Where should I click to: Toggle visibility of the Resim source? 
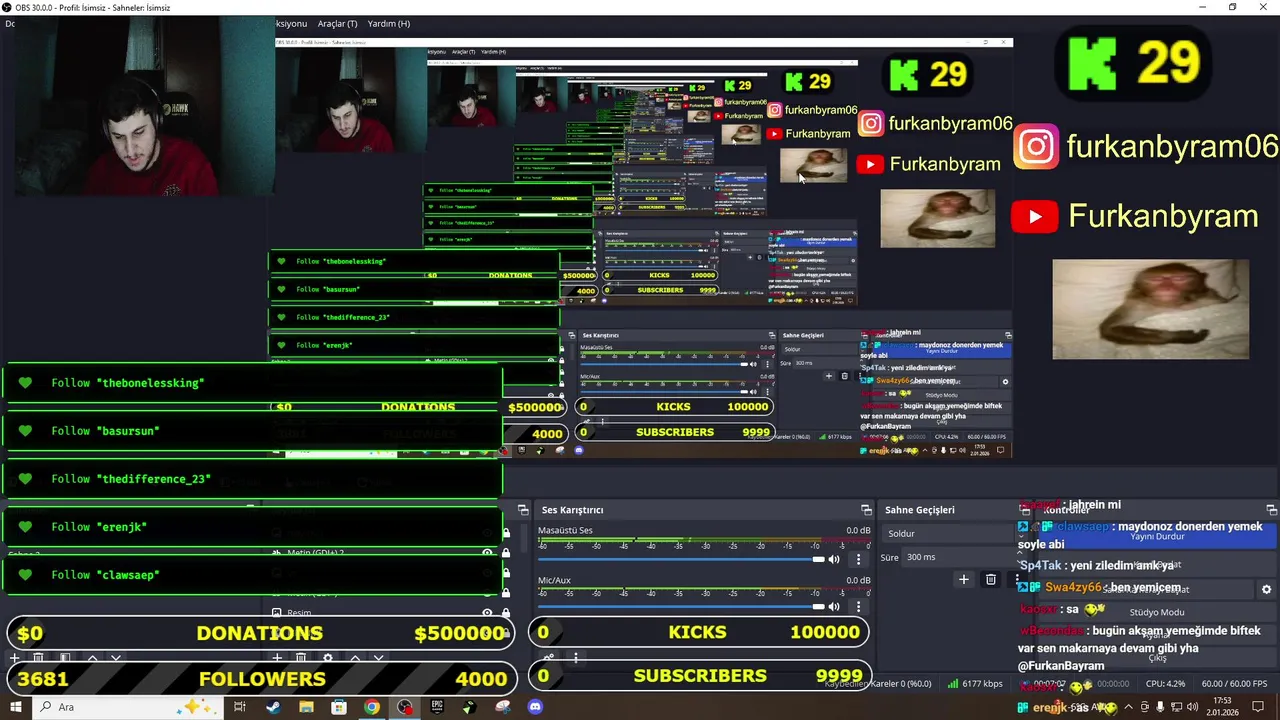coord(488,613)
